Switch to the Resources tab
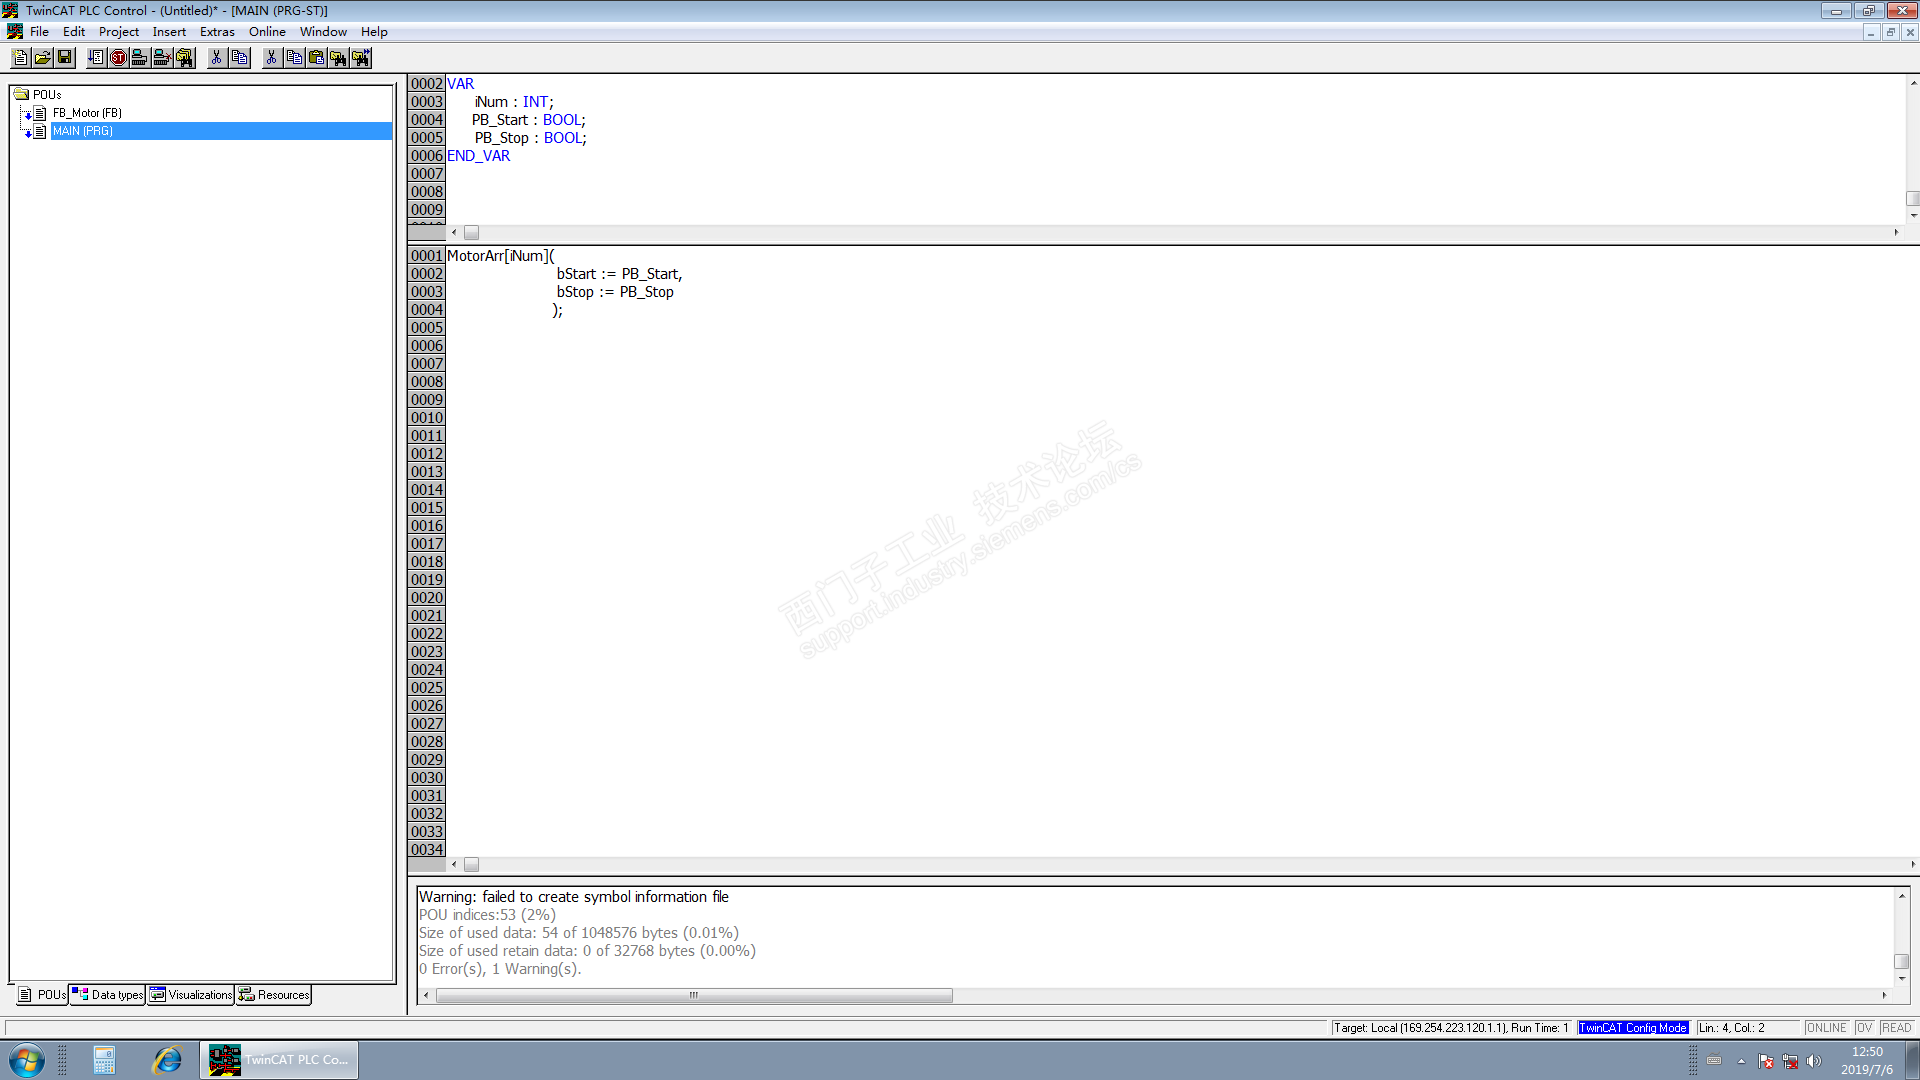The width and height of the screenshot is (1920, 1080). [x=274, y=995]
